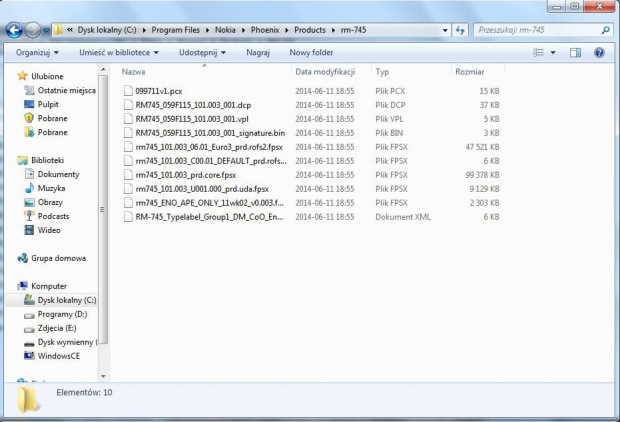Open Ostatnie miejsca in sidebar
This screenshot has width=620, height=422.
tap(66, 91)
